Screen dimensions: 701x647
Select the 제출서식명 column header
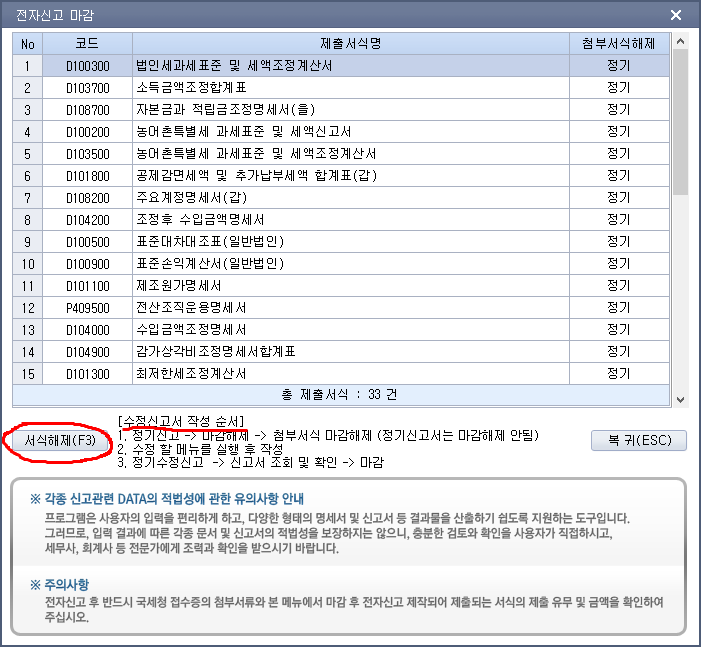click(351, 44)
